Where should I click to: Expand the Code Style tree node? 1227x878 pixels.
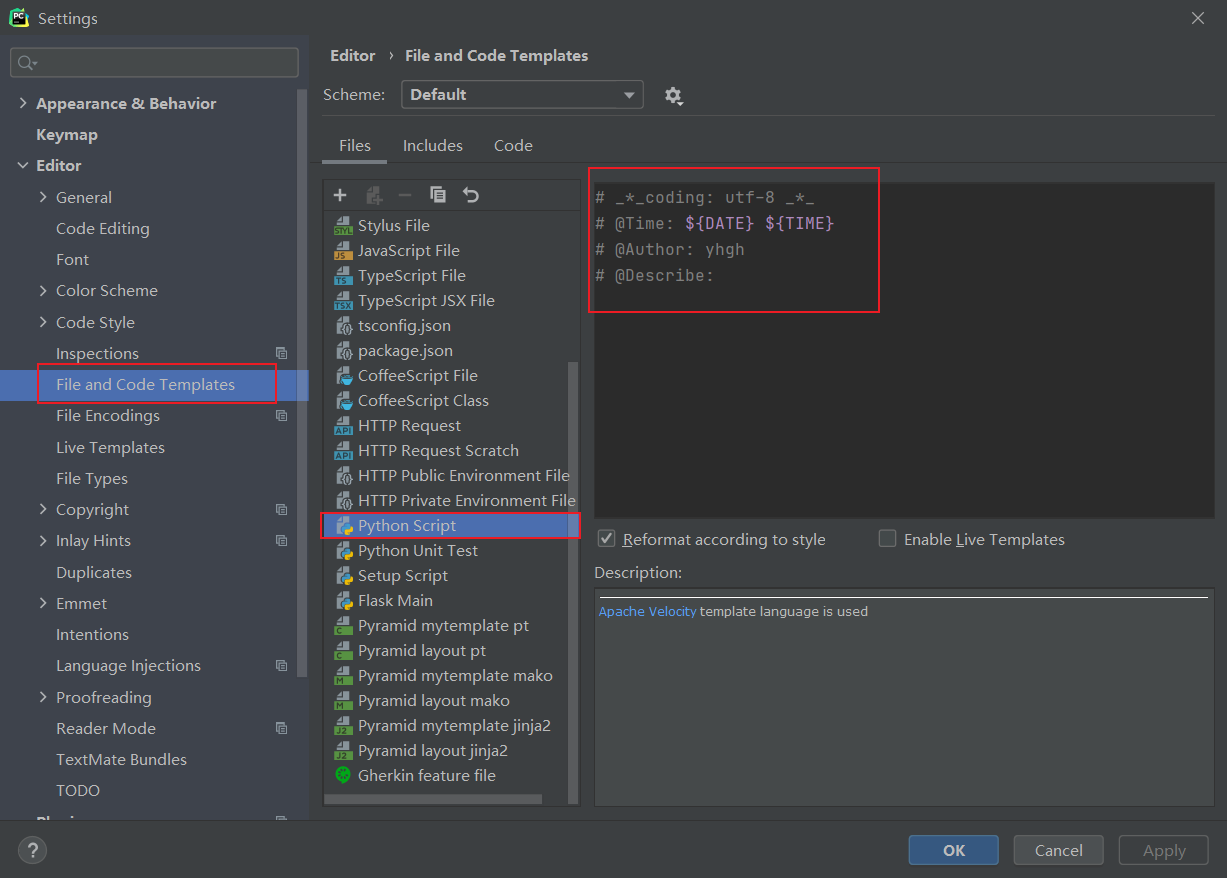click(x=43, y=322)
